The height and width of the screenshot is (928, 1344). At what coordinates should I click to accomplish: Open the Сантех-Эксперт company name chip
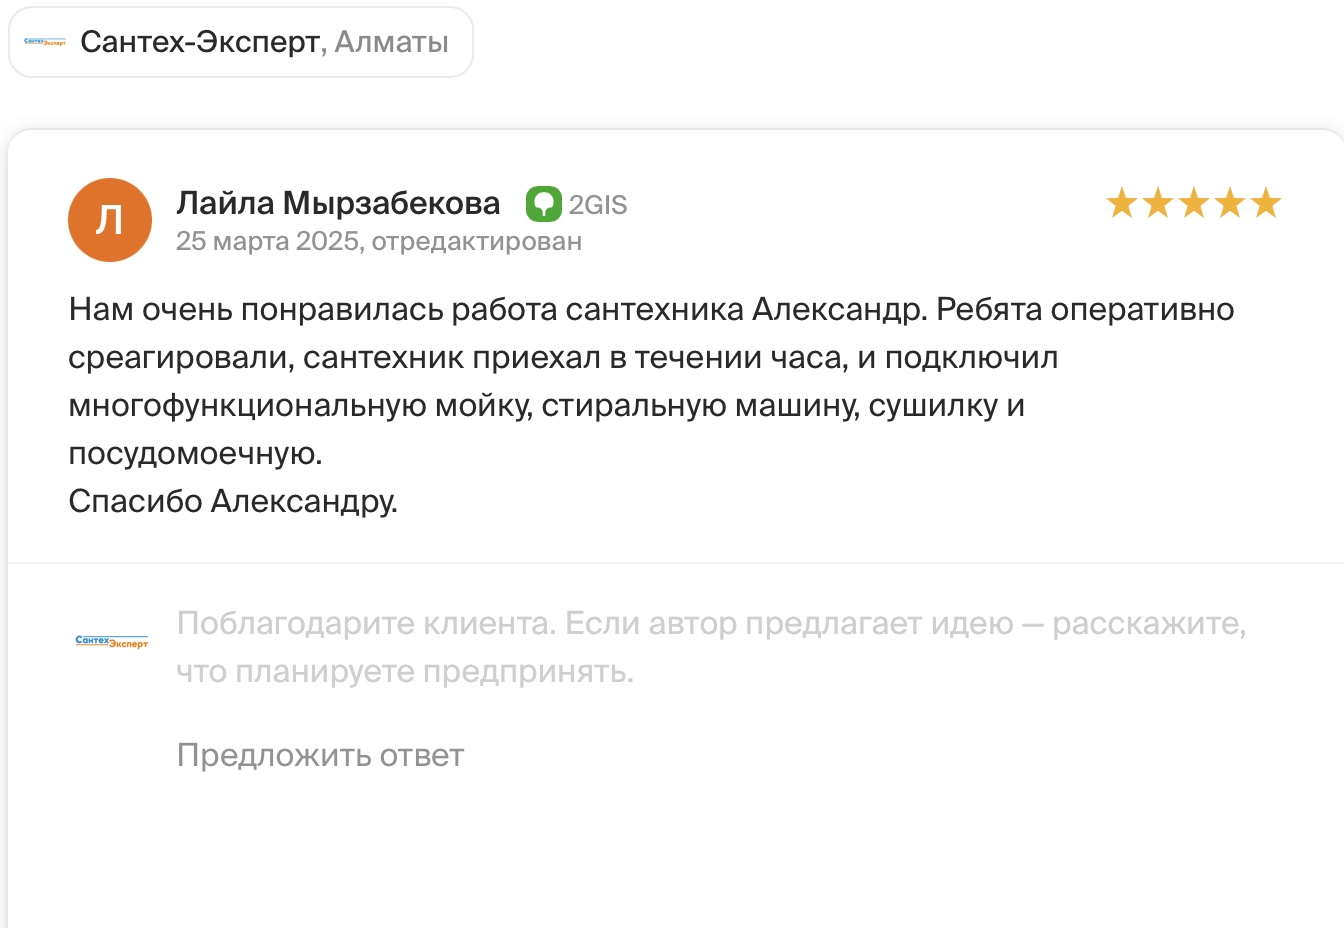241,42
